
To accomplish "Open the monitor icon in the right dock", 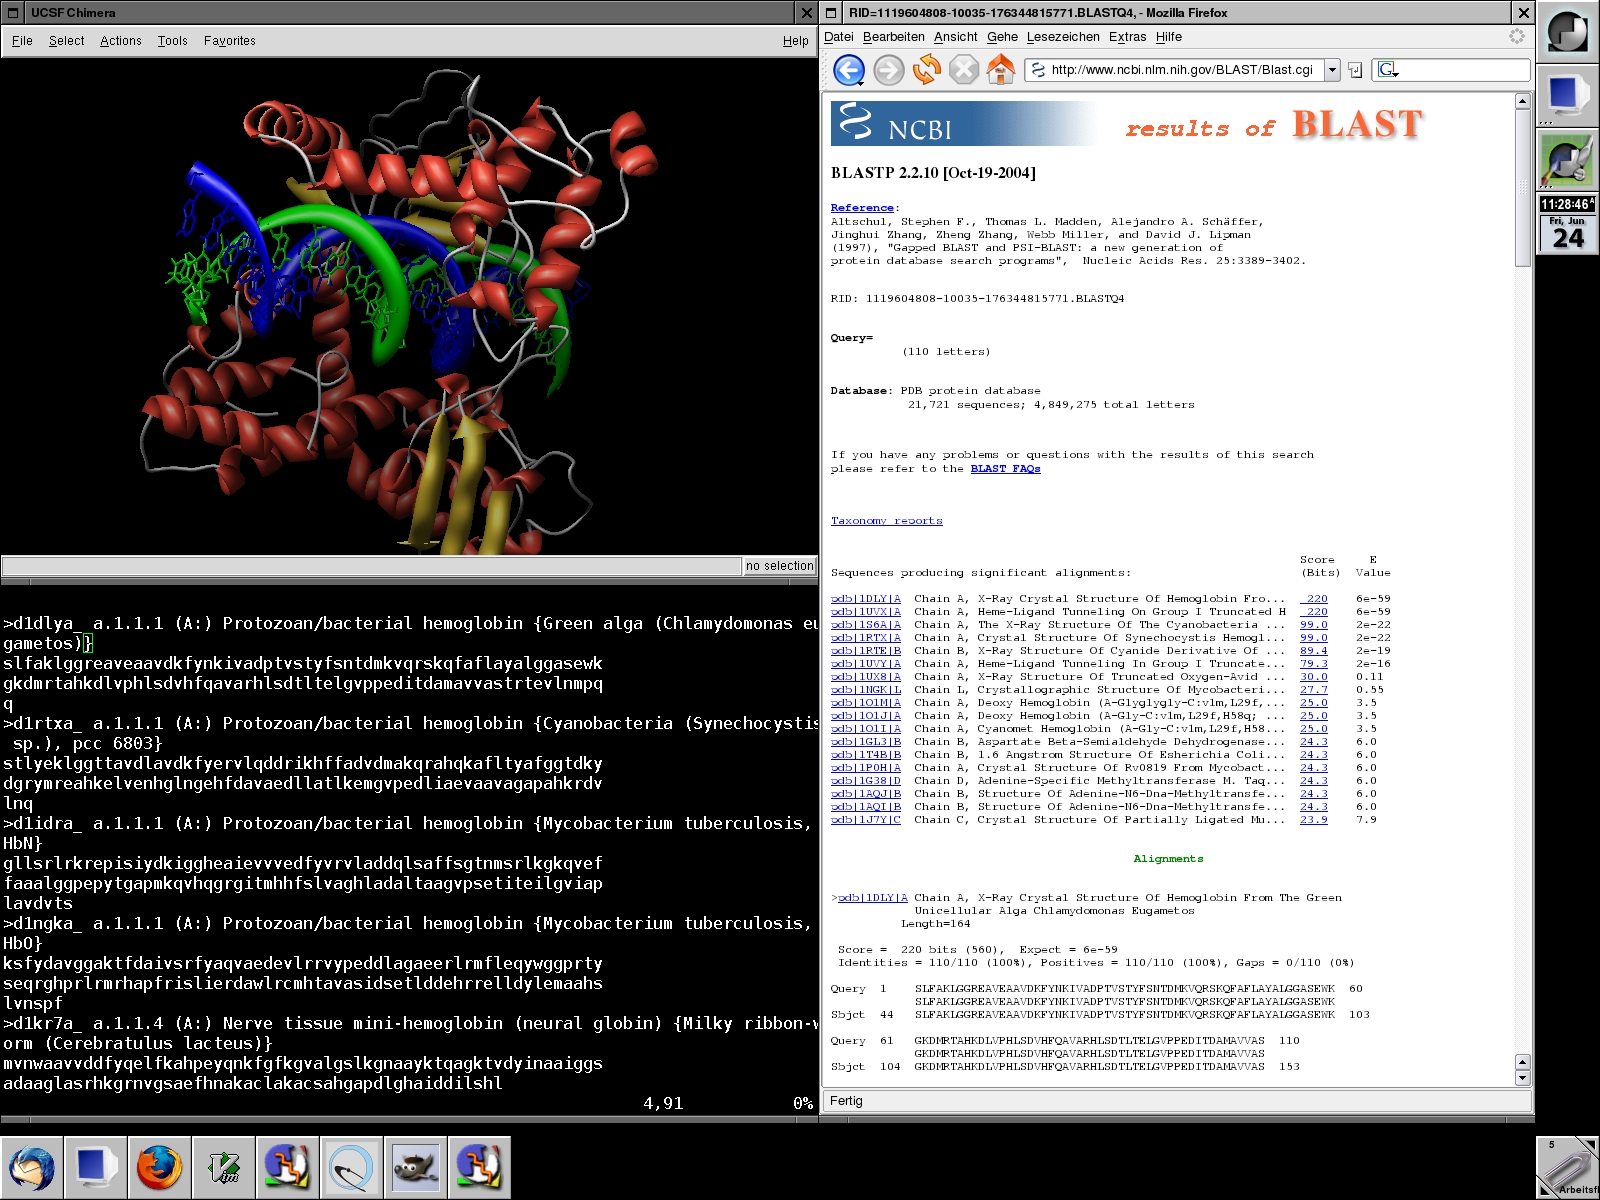I will click(1568, 96).
